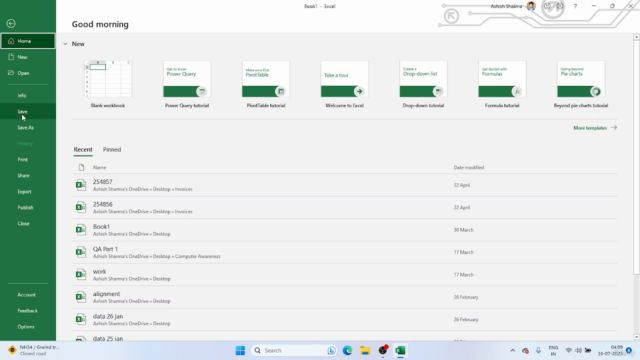The height and width of the screenshot is (360, 640).
Task: Click Publish in the sidebar
Action: (x=28, y=207)
